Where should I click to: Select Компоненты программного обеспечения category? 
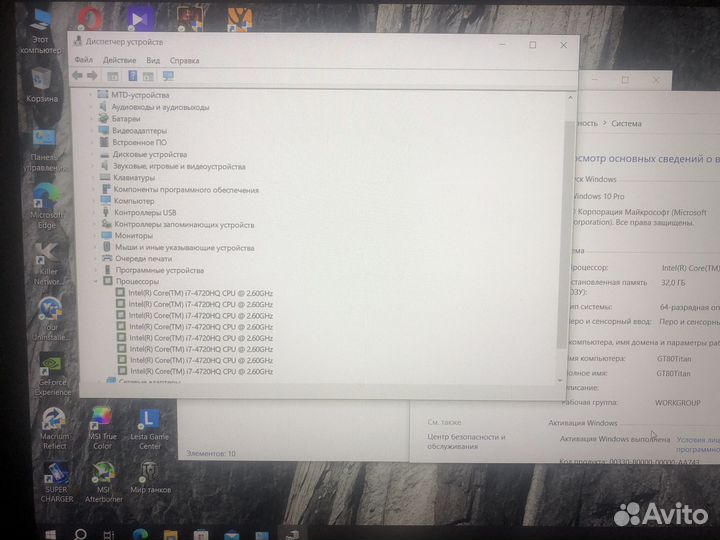click(186, 190)
